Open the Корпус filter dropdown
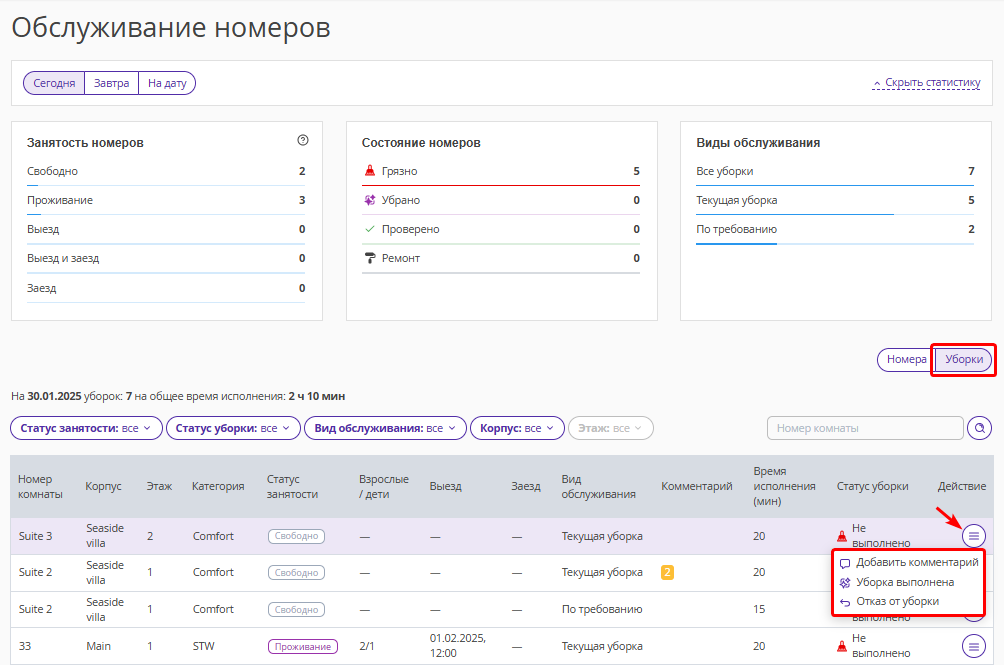Viewport: 1004px width, 665px height. pyautogui.click(x=517, y=428)
